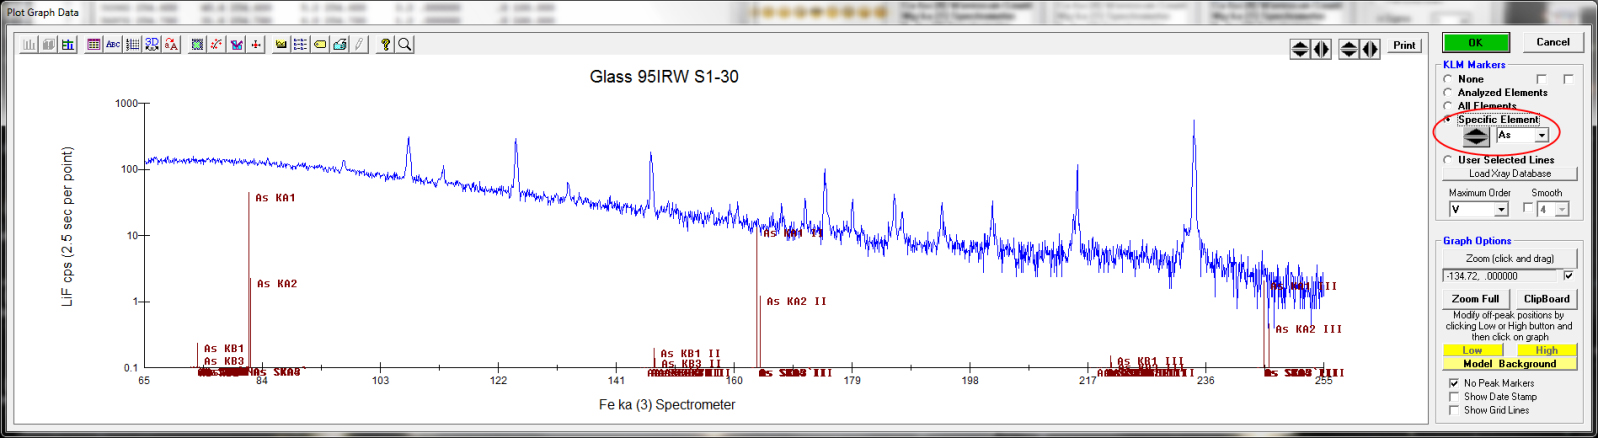This screenshot has height=438, width=1598.
Task: Open the specific element As dropdown
Action: point(1541,135)
